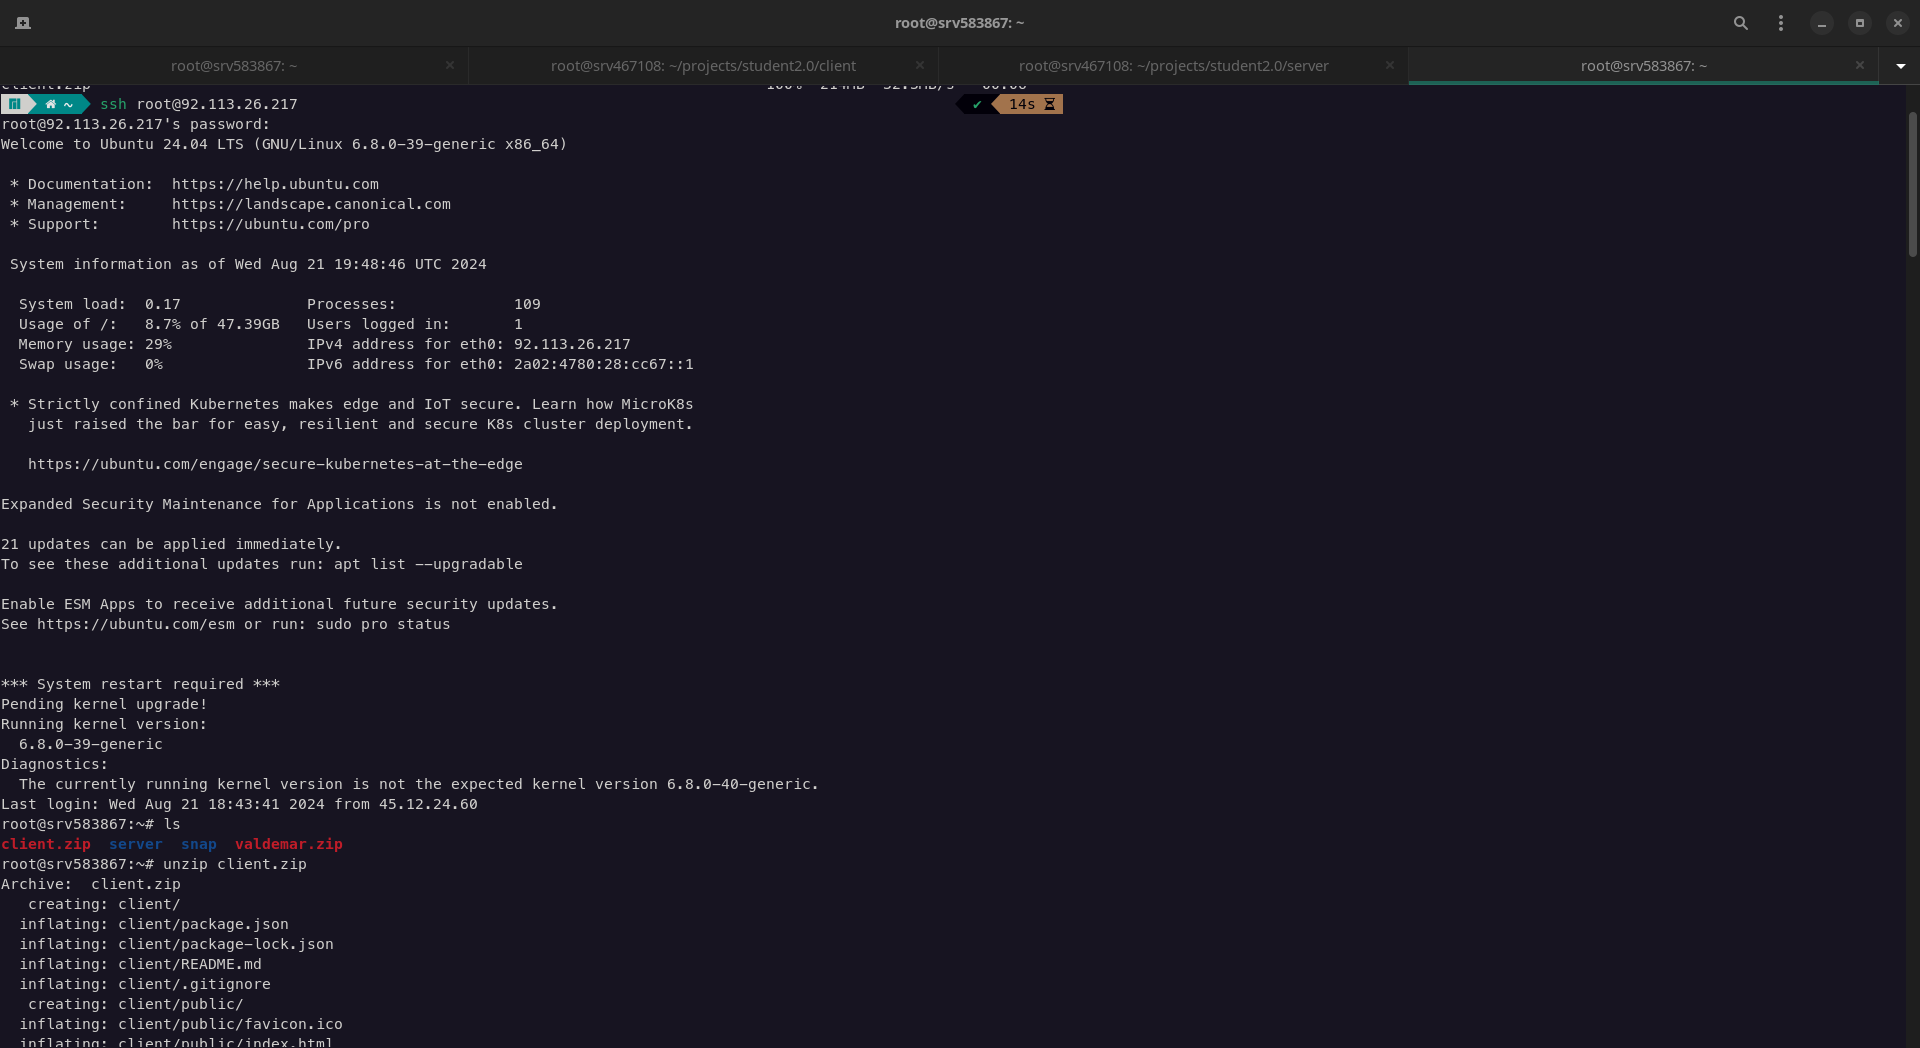Maximize the terminal window
This screenshot has height=1048, width=1920.
tap(1860, 23)
